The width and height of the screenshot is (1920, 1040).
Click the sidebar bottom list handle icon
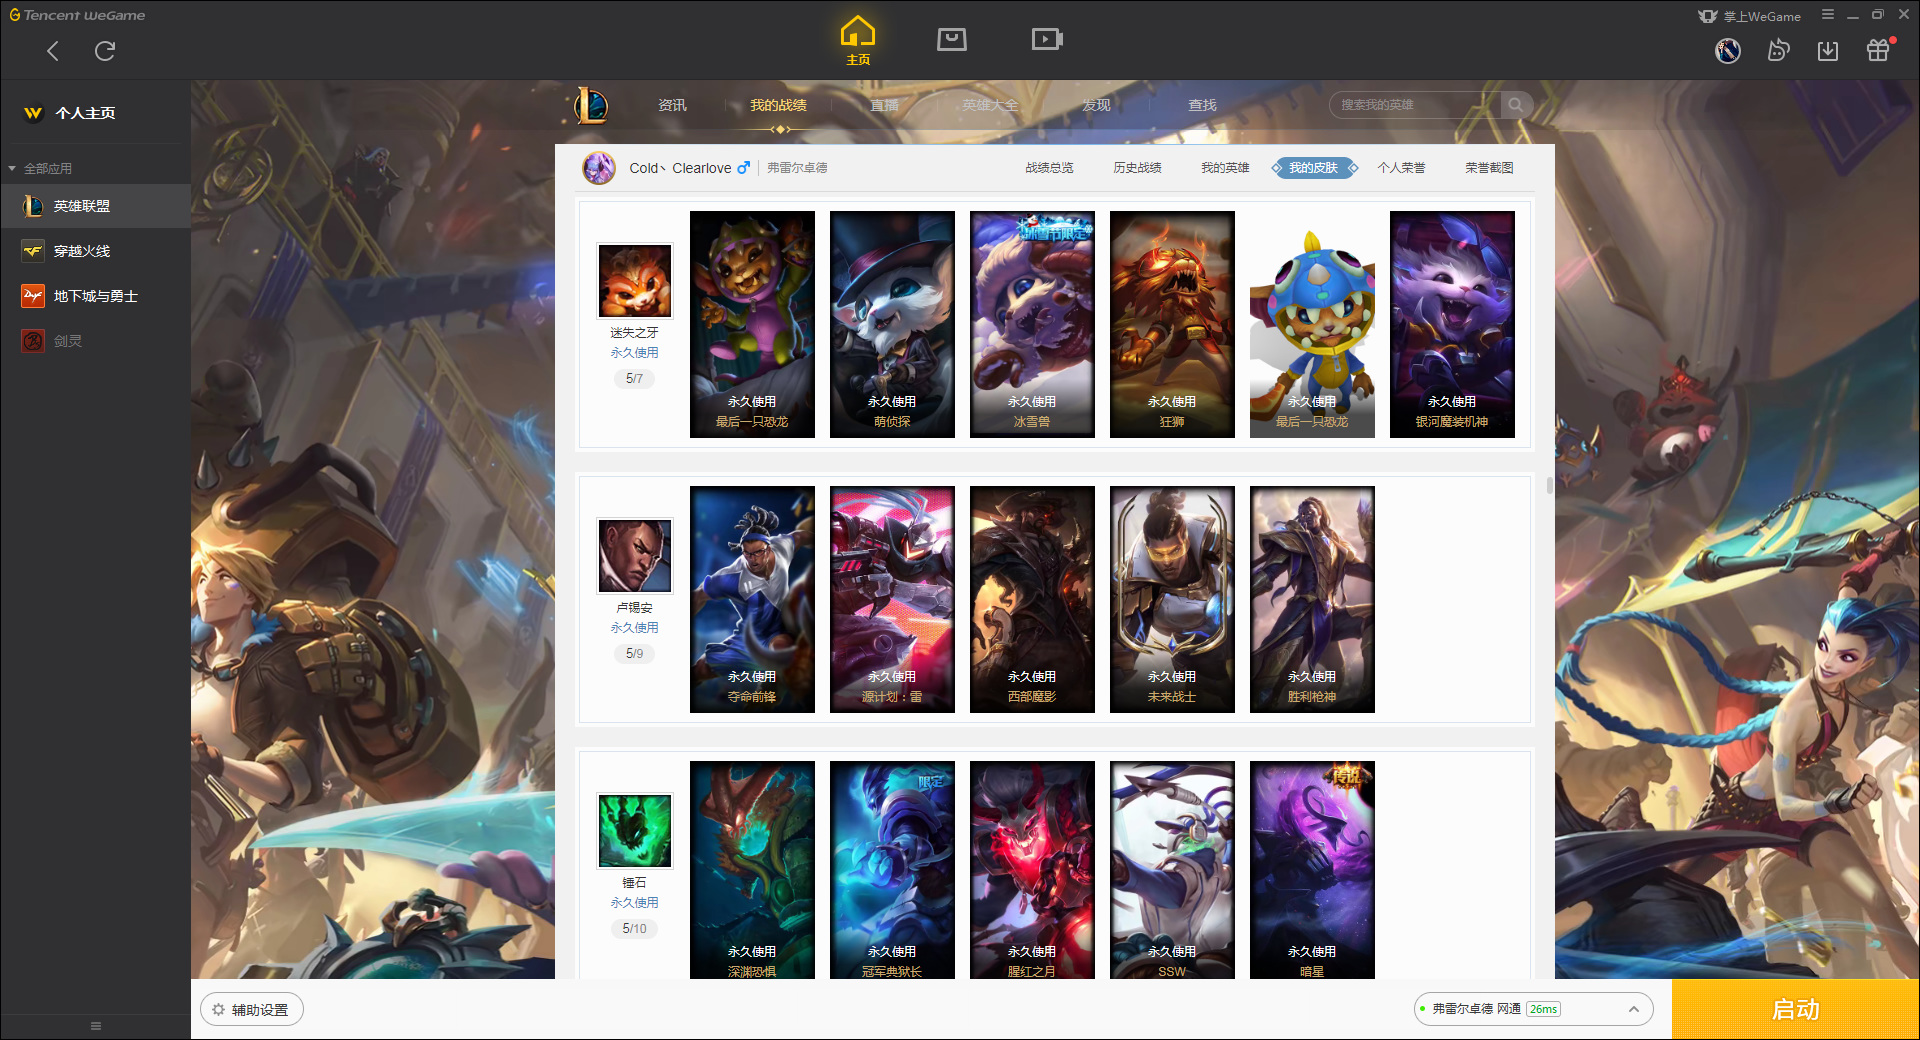pyautogui.click(x=96, y=1026)
